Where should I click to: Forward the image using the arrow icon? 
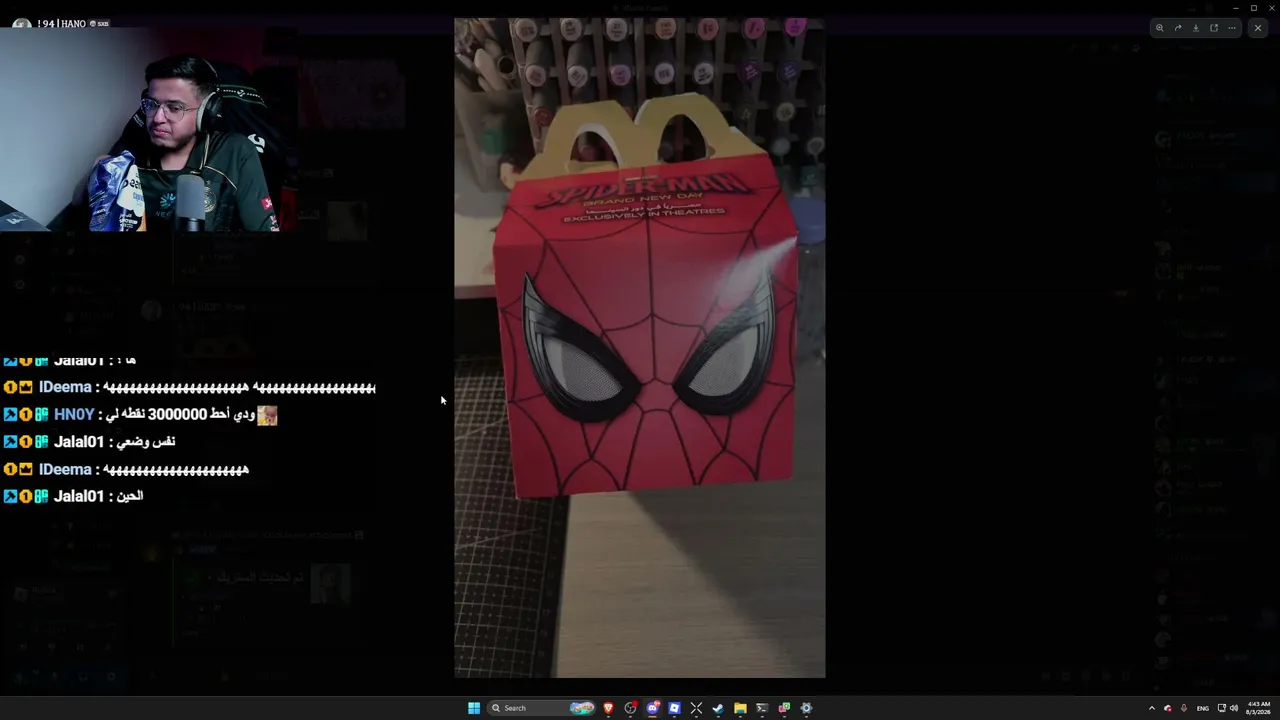point(1177,28)
